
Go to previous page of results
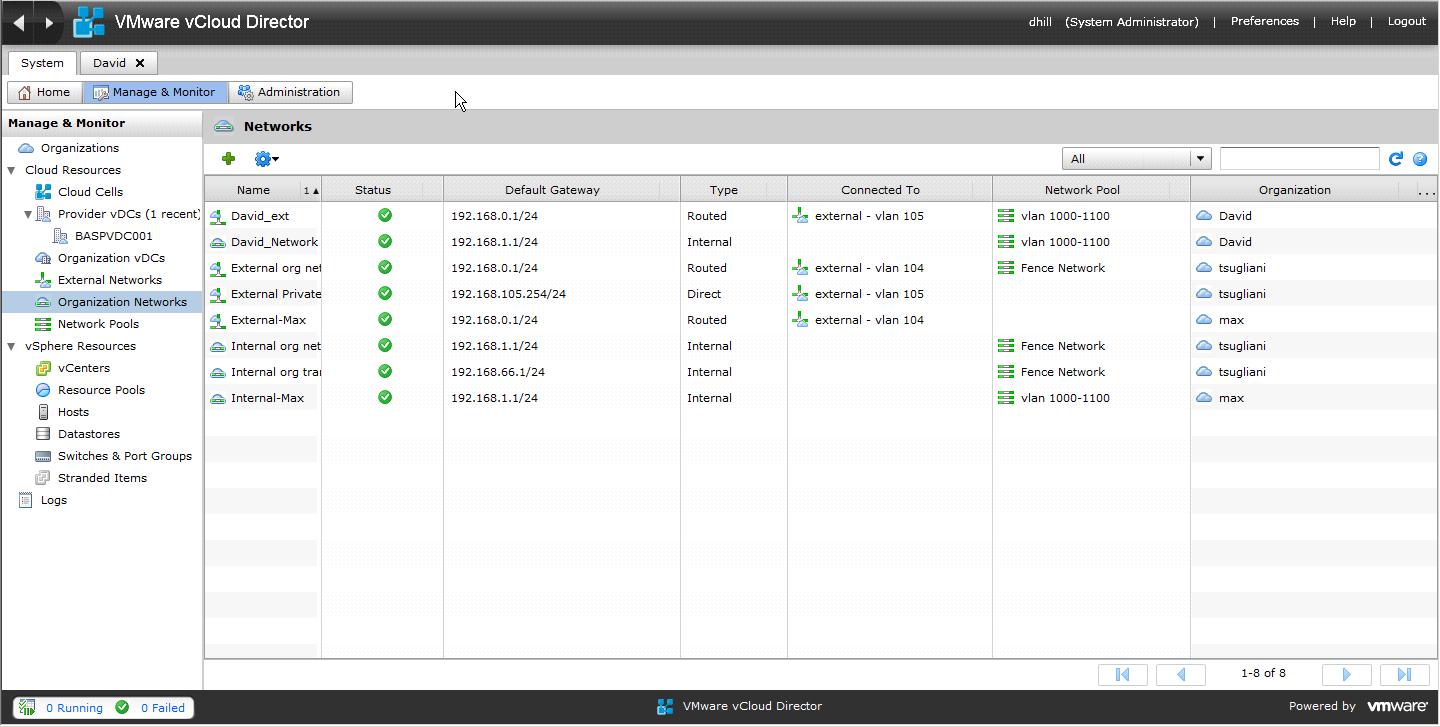click(1181, 674)
